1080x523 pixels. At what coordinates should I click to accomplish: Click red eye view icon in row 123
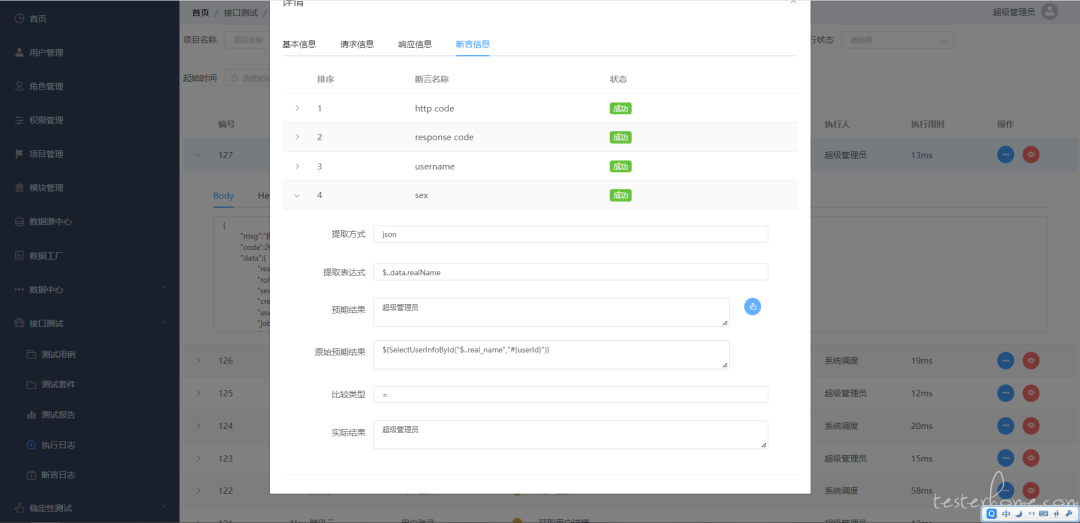[x=1031, y=458]
